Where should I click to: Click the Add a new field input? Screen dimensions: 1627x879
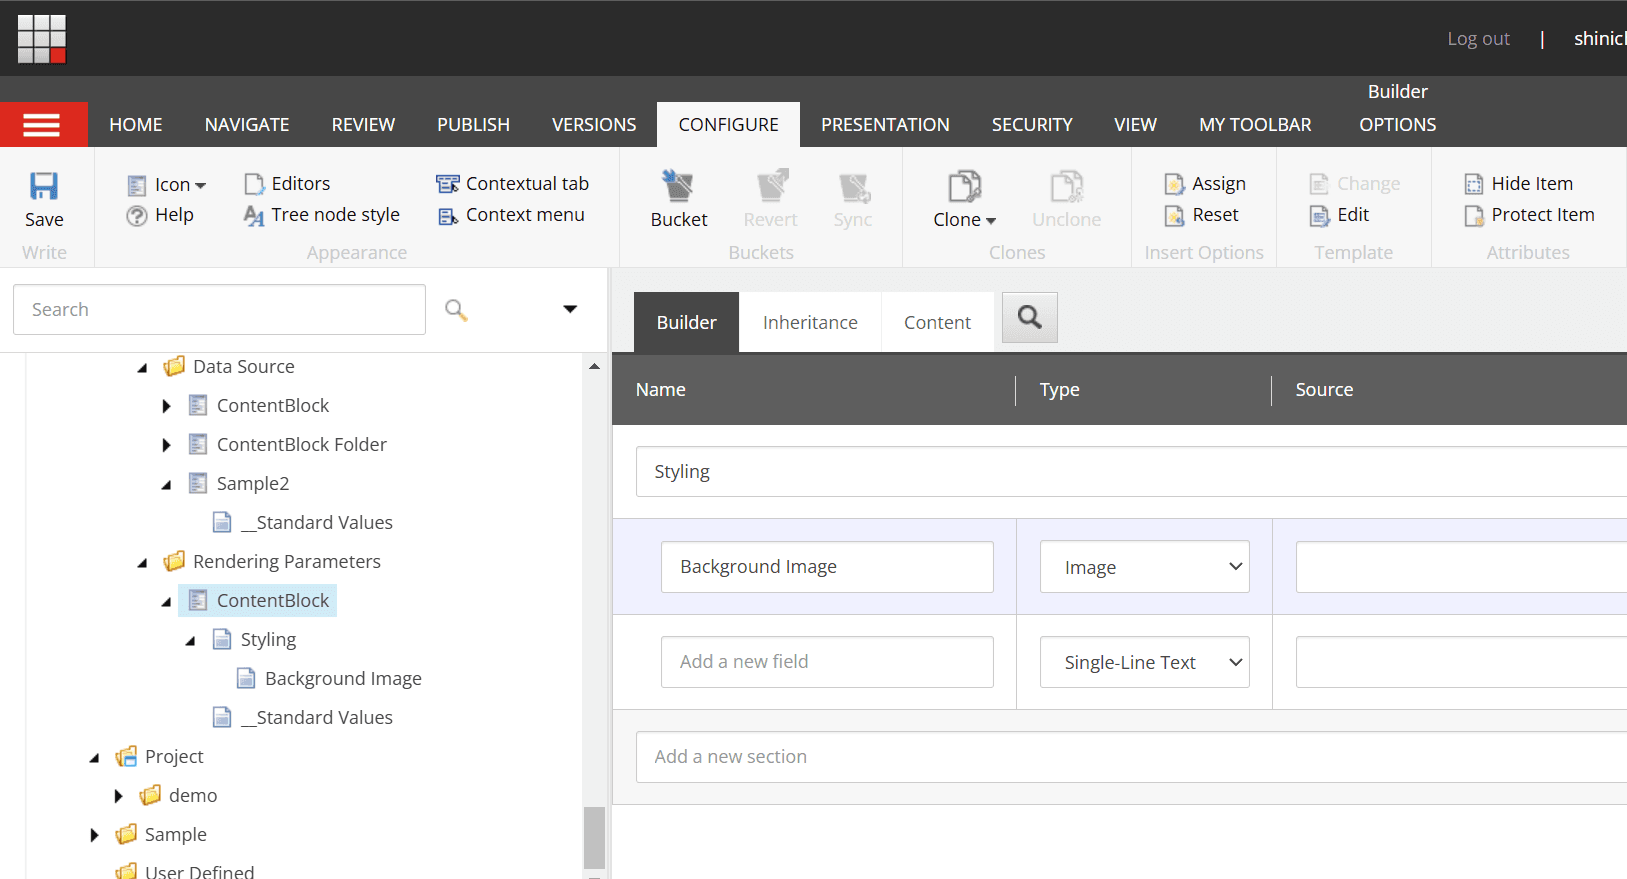826,662
